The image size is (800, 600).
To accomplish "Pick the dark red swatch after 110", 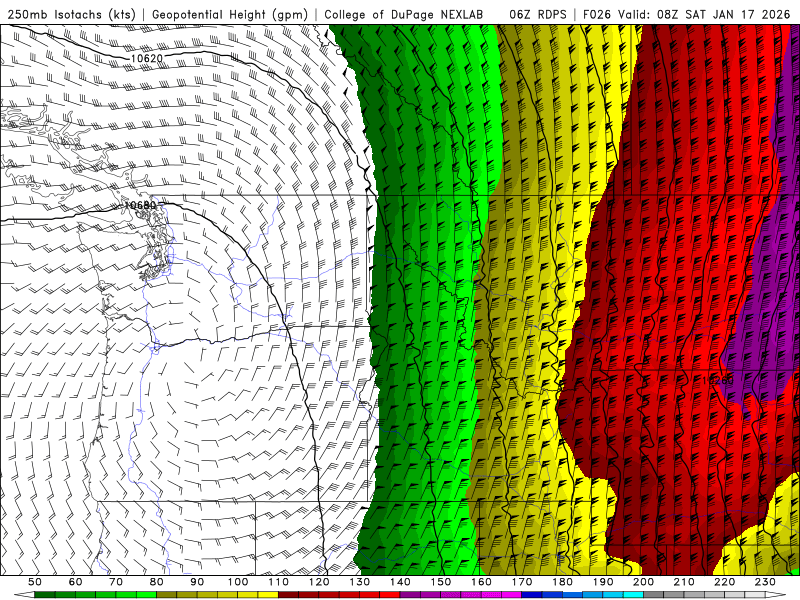I will tap(288, 595).
